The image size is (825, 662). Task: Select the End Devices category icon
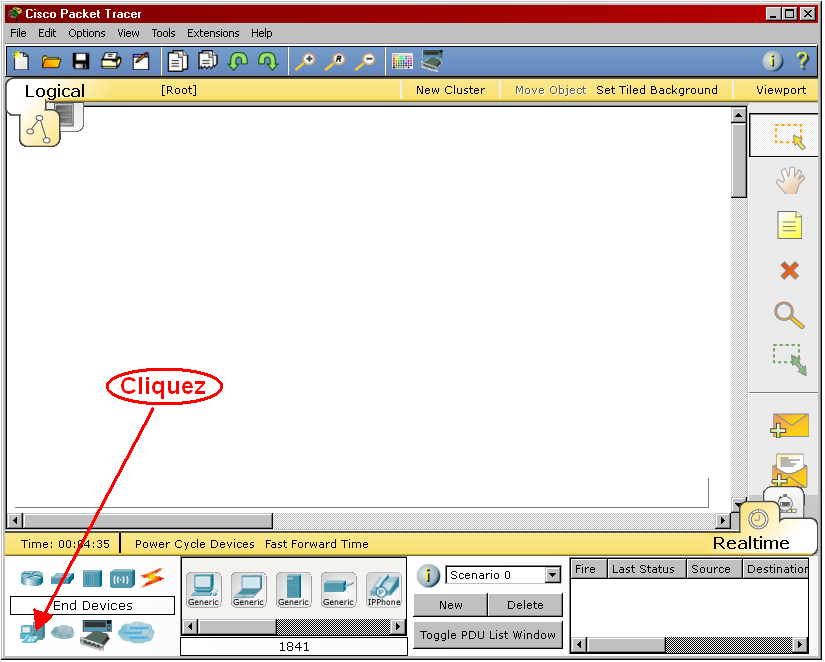(32, 631)
